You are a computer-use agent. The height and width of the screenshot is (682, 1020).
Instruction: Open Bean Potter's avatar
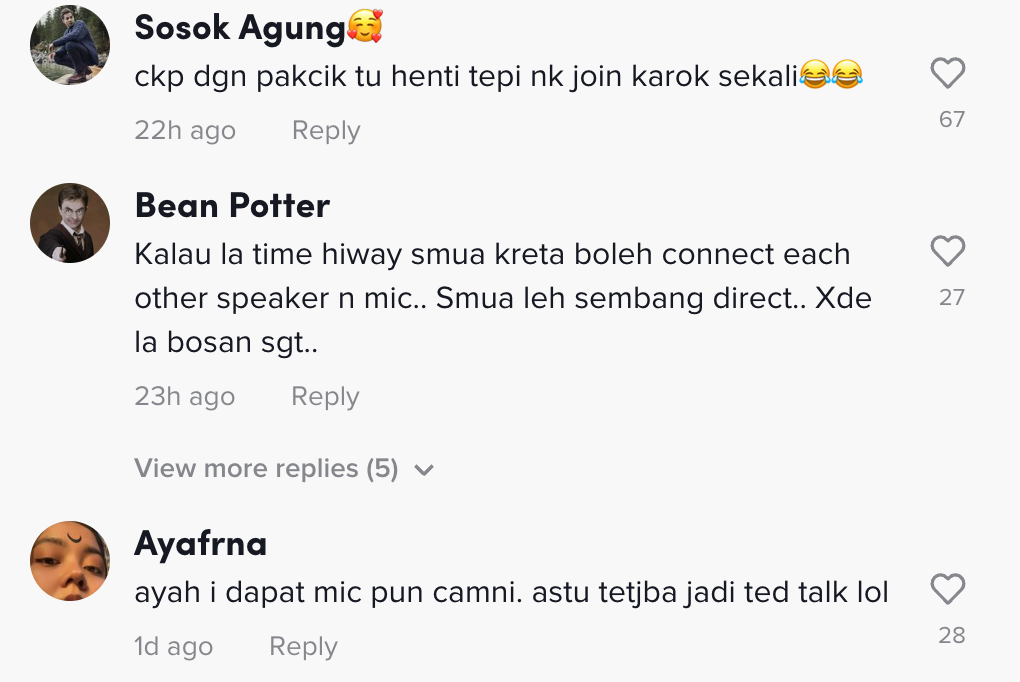tap(70, 223)
